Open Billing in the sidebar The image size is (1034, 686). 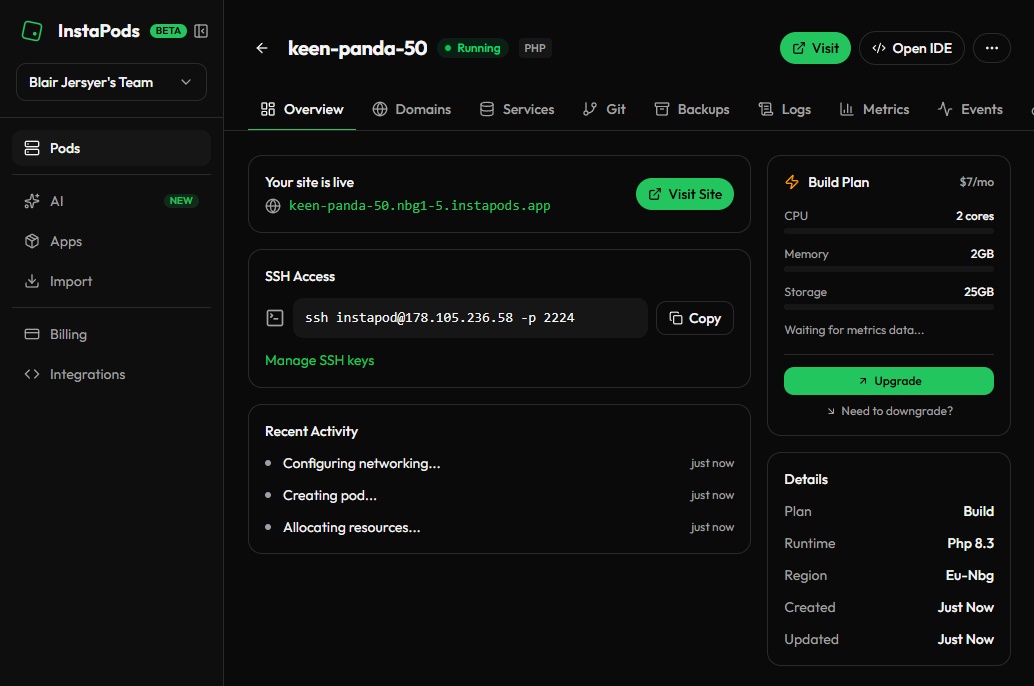(111, 334)
